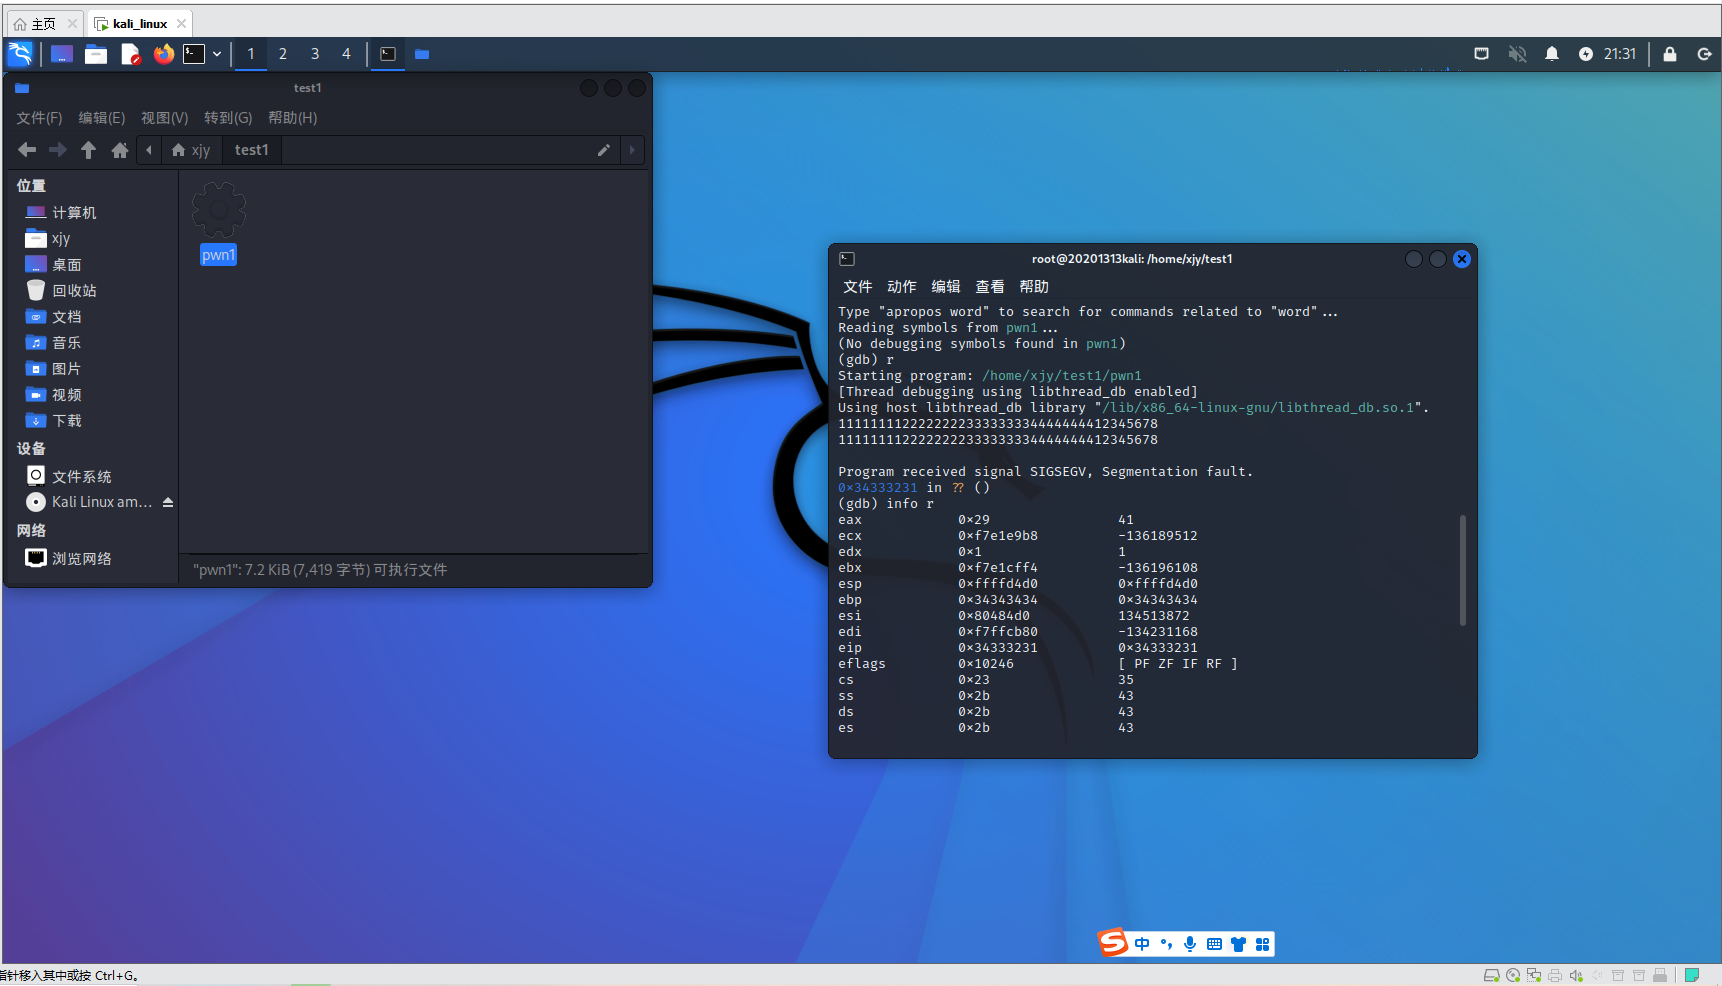
Task: Open the 帮助(H) menu in file manager
Action: (293, 118)
